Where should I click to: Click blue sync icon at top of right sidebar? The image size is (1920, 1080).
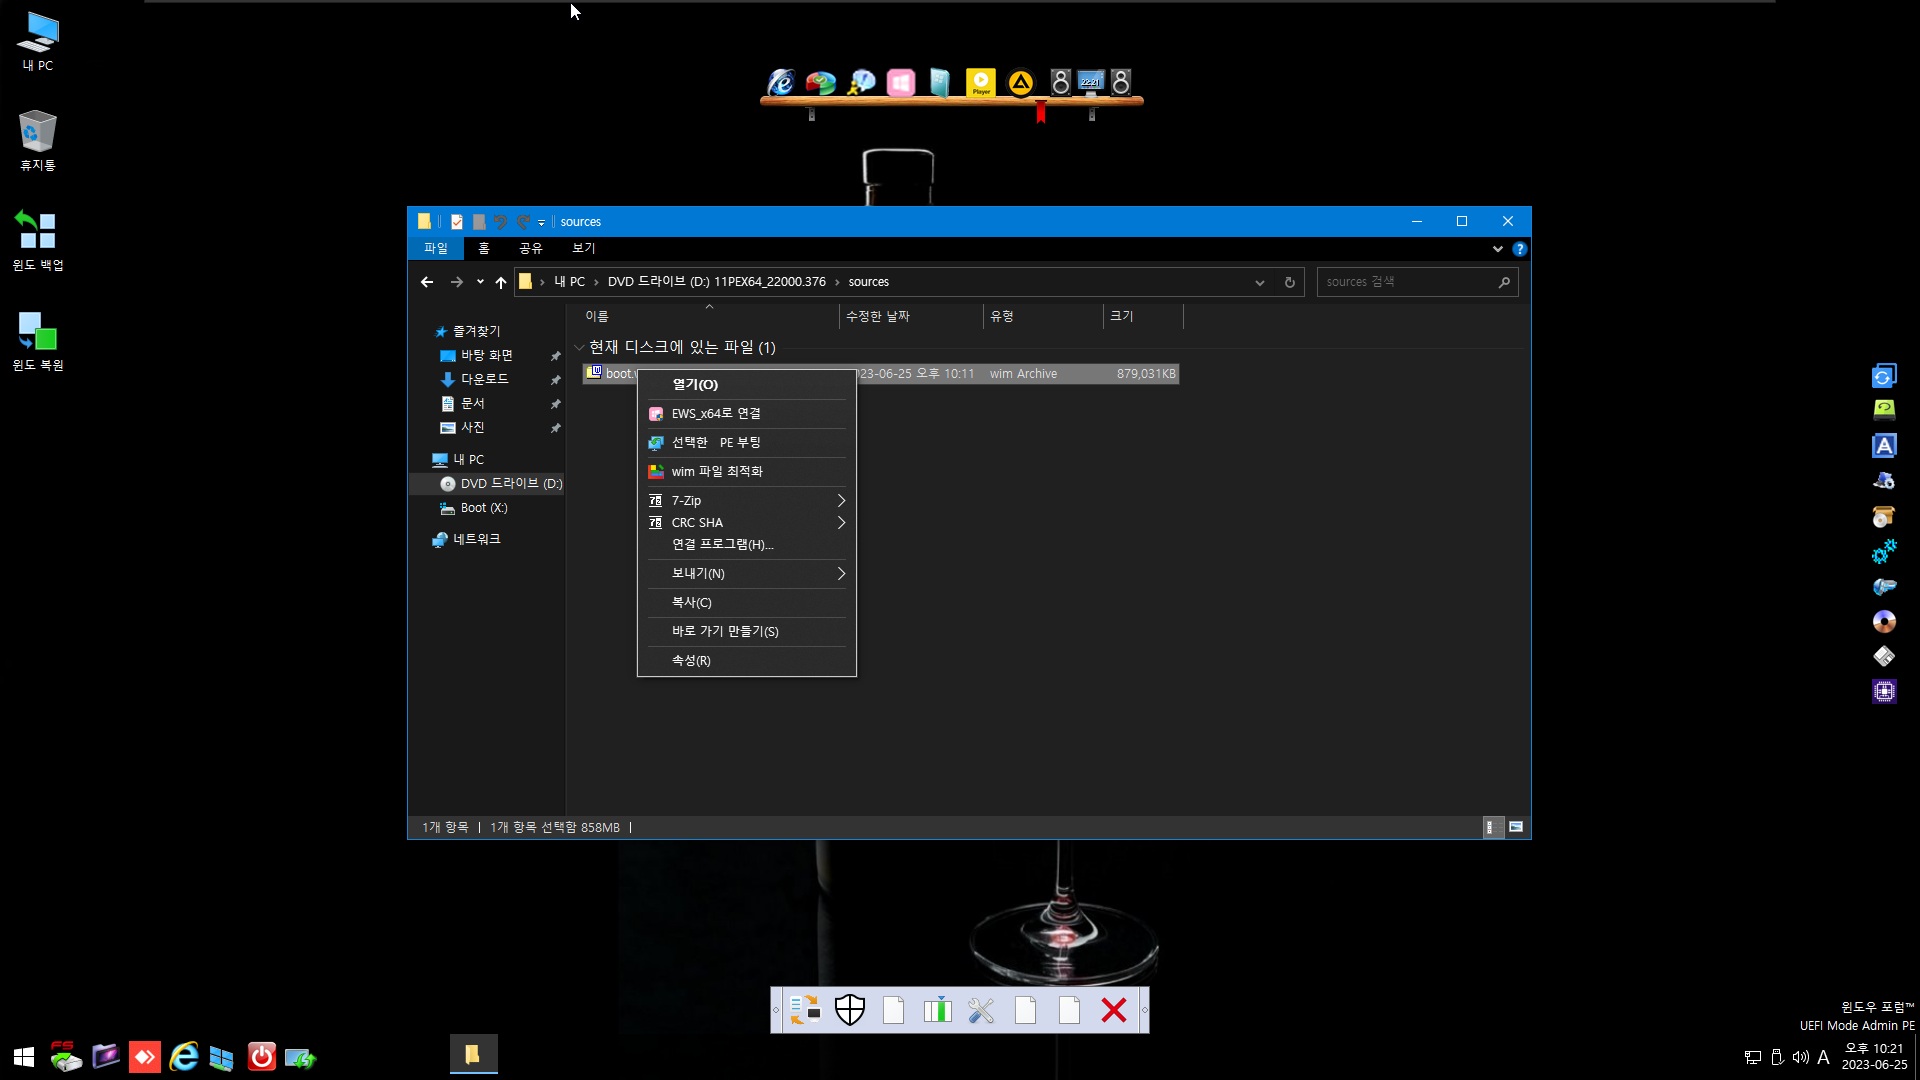pos(1884,375)
